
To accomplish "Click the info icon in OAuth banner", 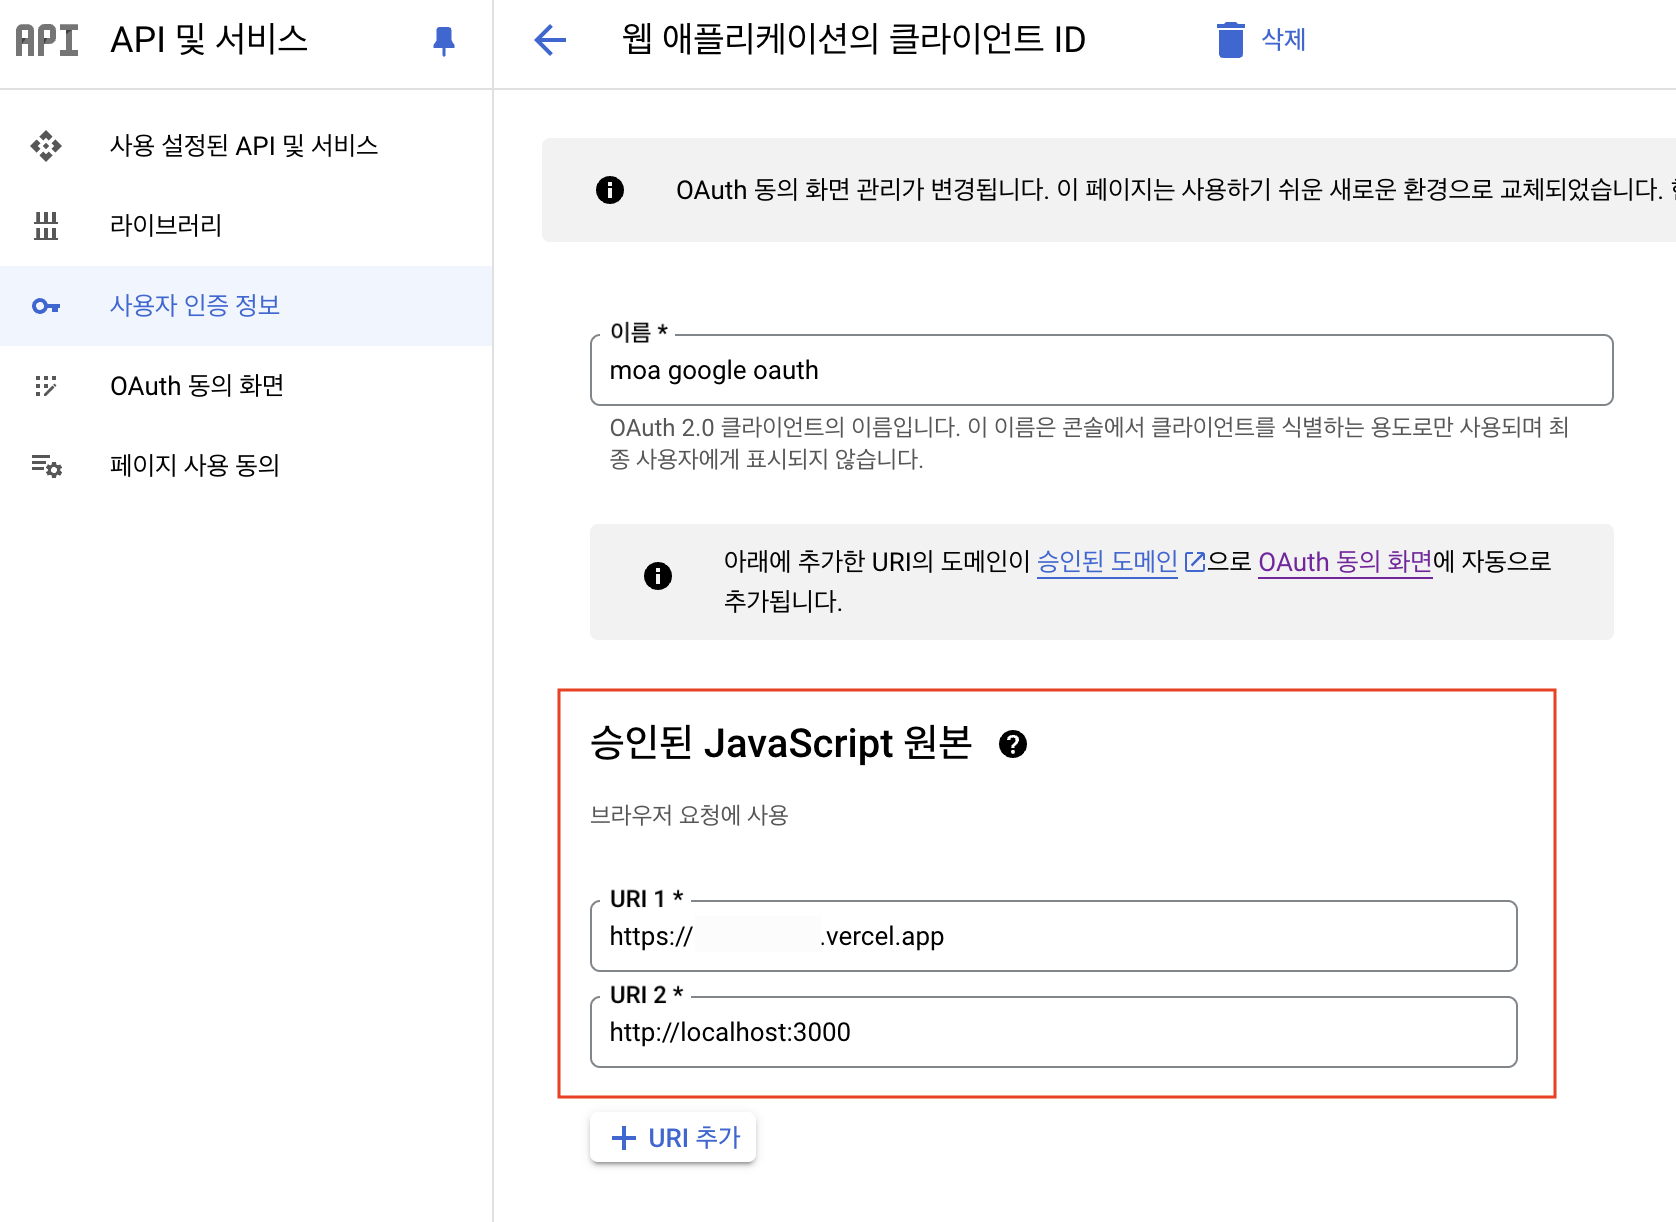I will (610, 190).
